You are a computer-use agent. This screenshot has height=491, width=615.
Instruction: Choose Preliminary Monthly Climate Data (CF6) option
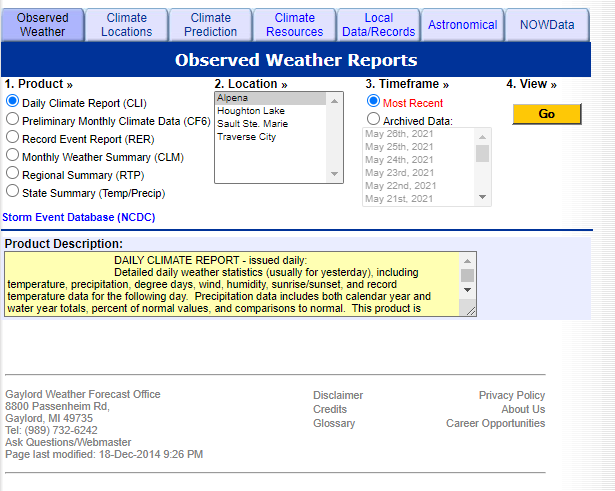tap(13, 120)
